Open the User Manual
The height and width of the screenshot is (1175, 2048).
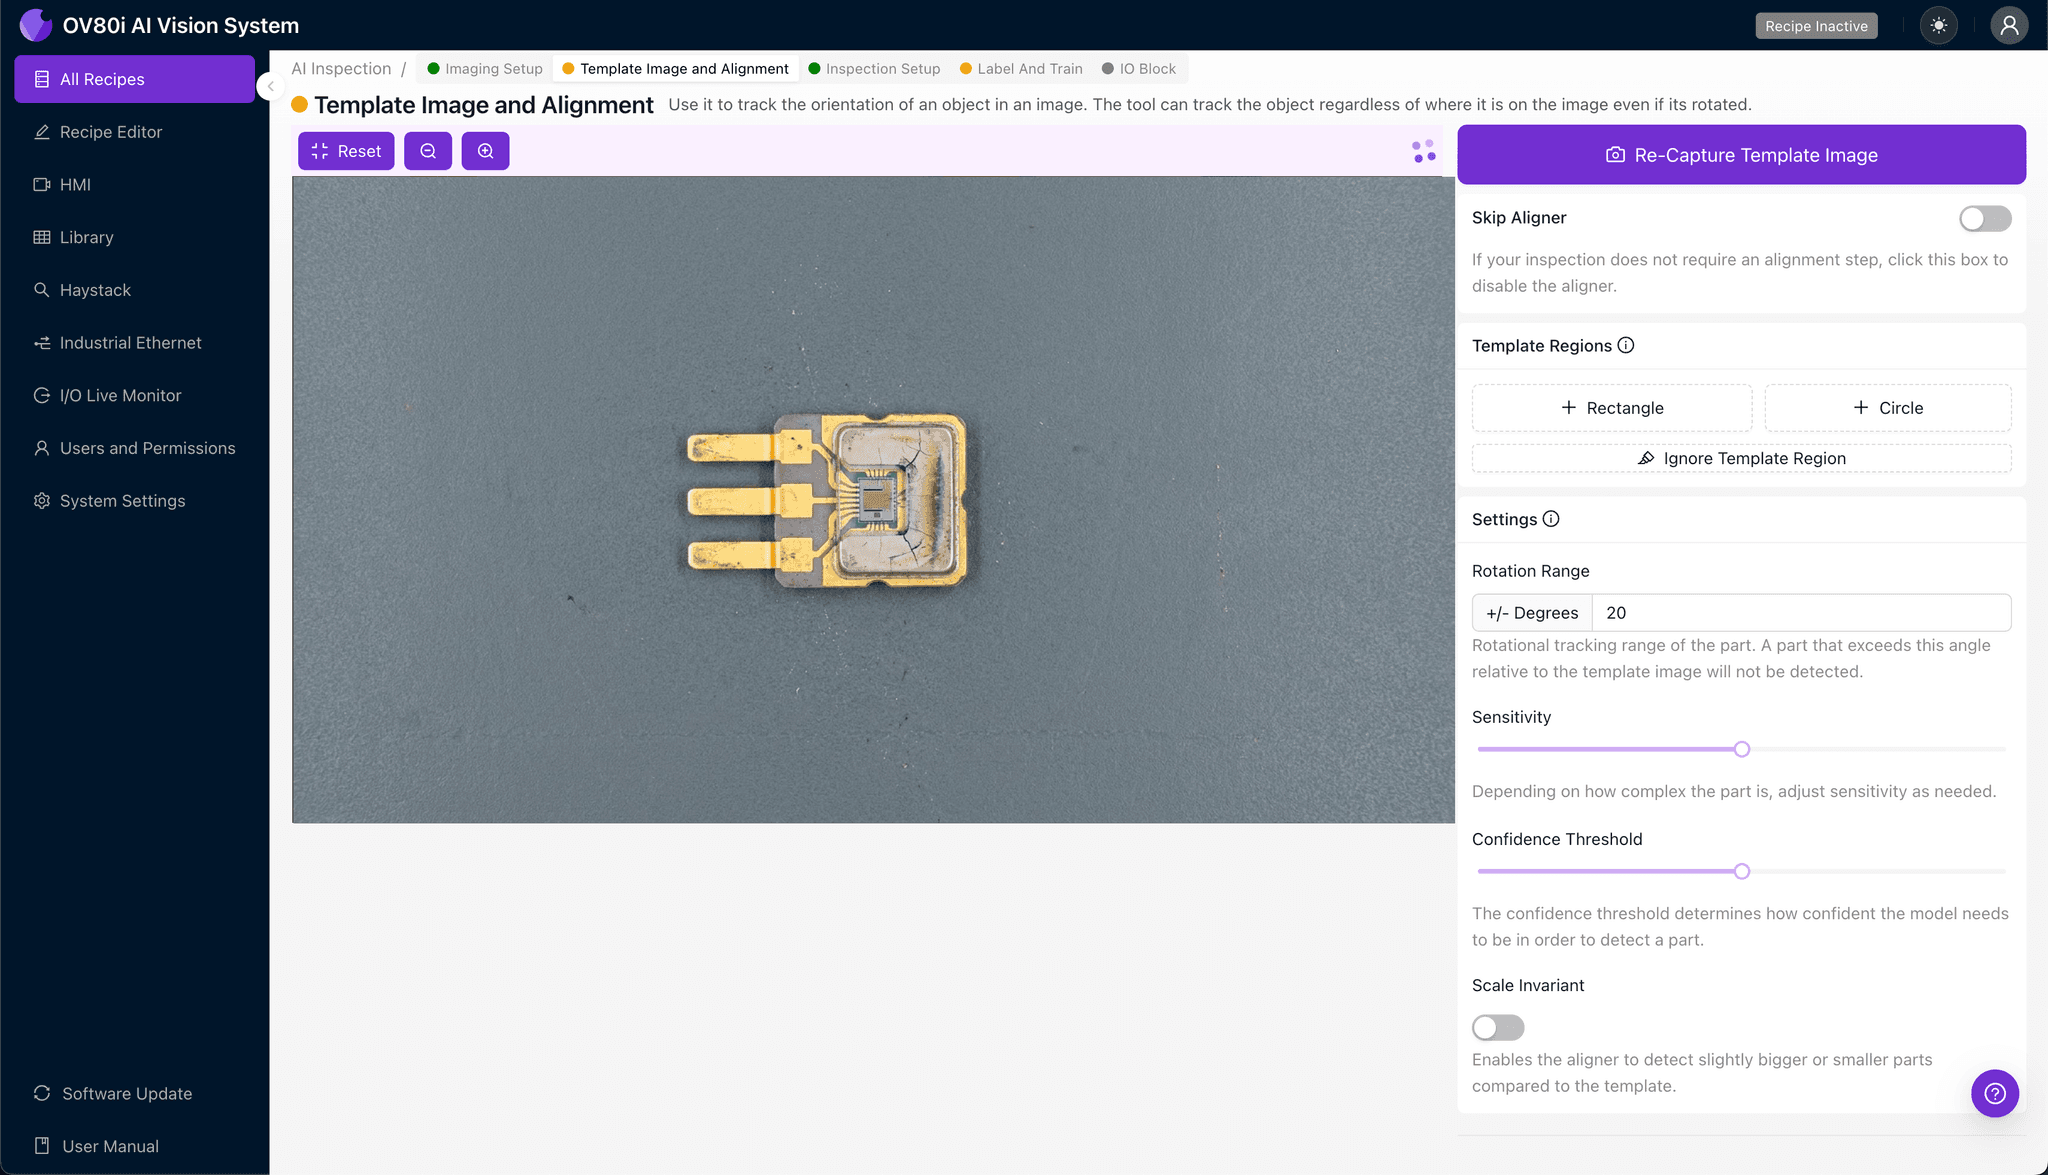135,1146
